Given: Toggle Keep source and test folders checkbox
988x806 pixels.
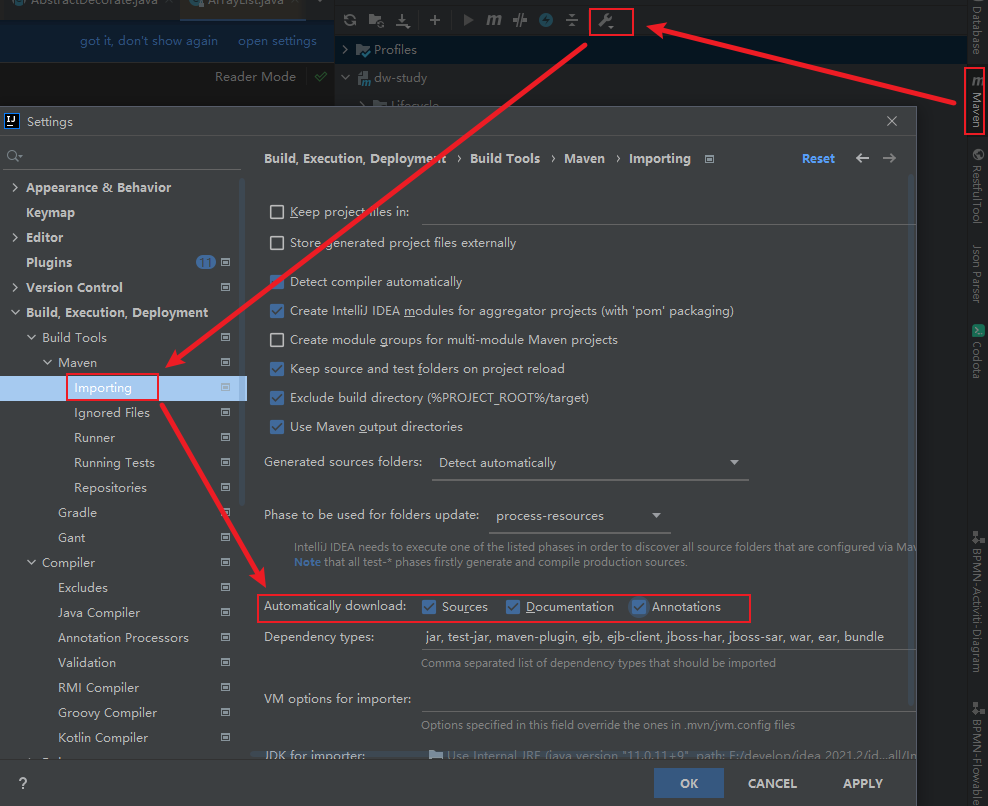Looking at the screenshot, I should [x=277, y=369].
